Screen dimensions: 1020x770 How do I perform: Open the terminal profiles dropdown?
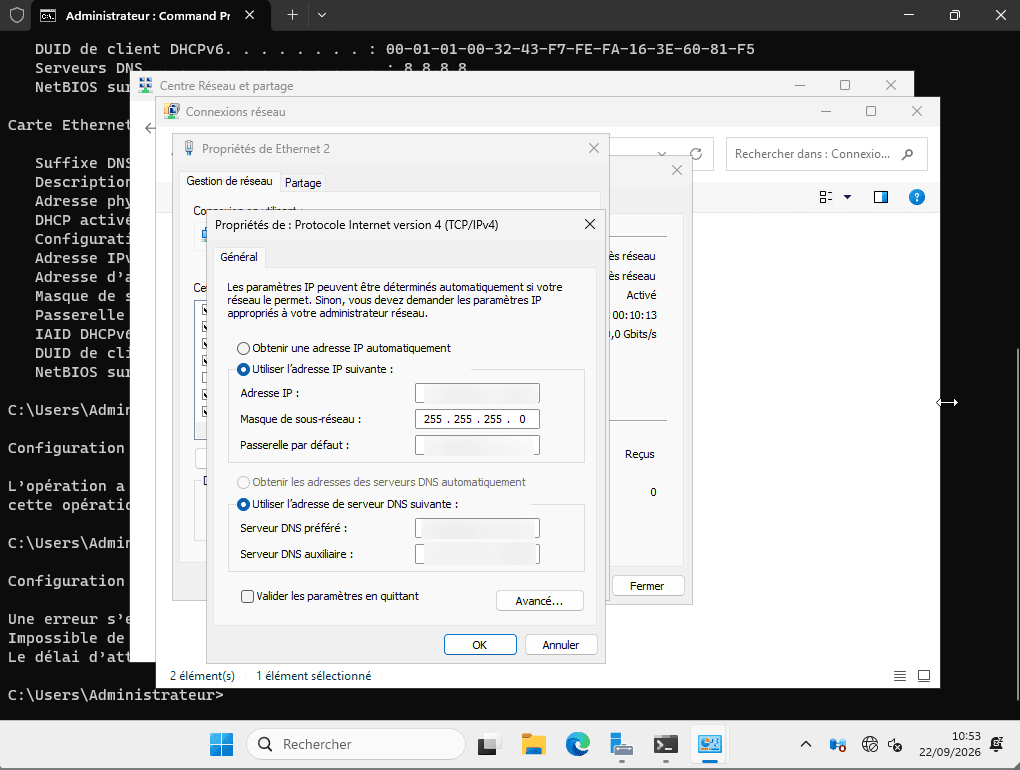322,15
